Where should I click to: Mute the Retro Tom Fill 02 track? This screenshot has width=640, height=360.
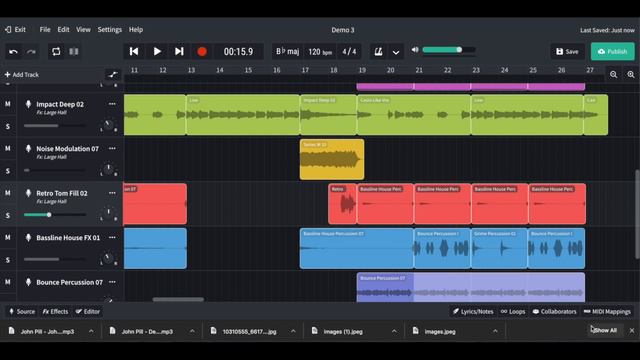click(8, 193)
